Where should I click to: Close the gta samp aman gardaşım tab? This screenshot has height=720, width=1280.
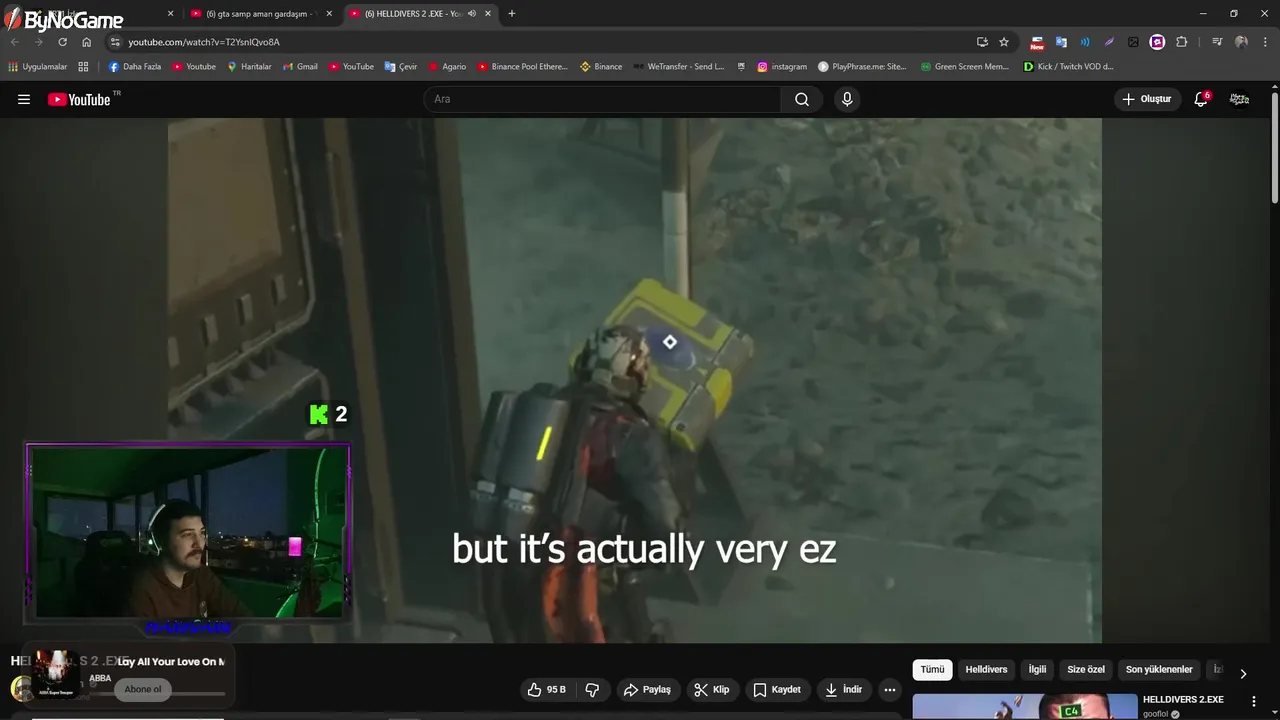(x=329, y=14)
